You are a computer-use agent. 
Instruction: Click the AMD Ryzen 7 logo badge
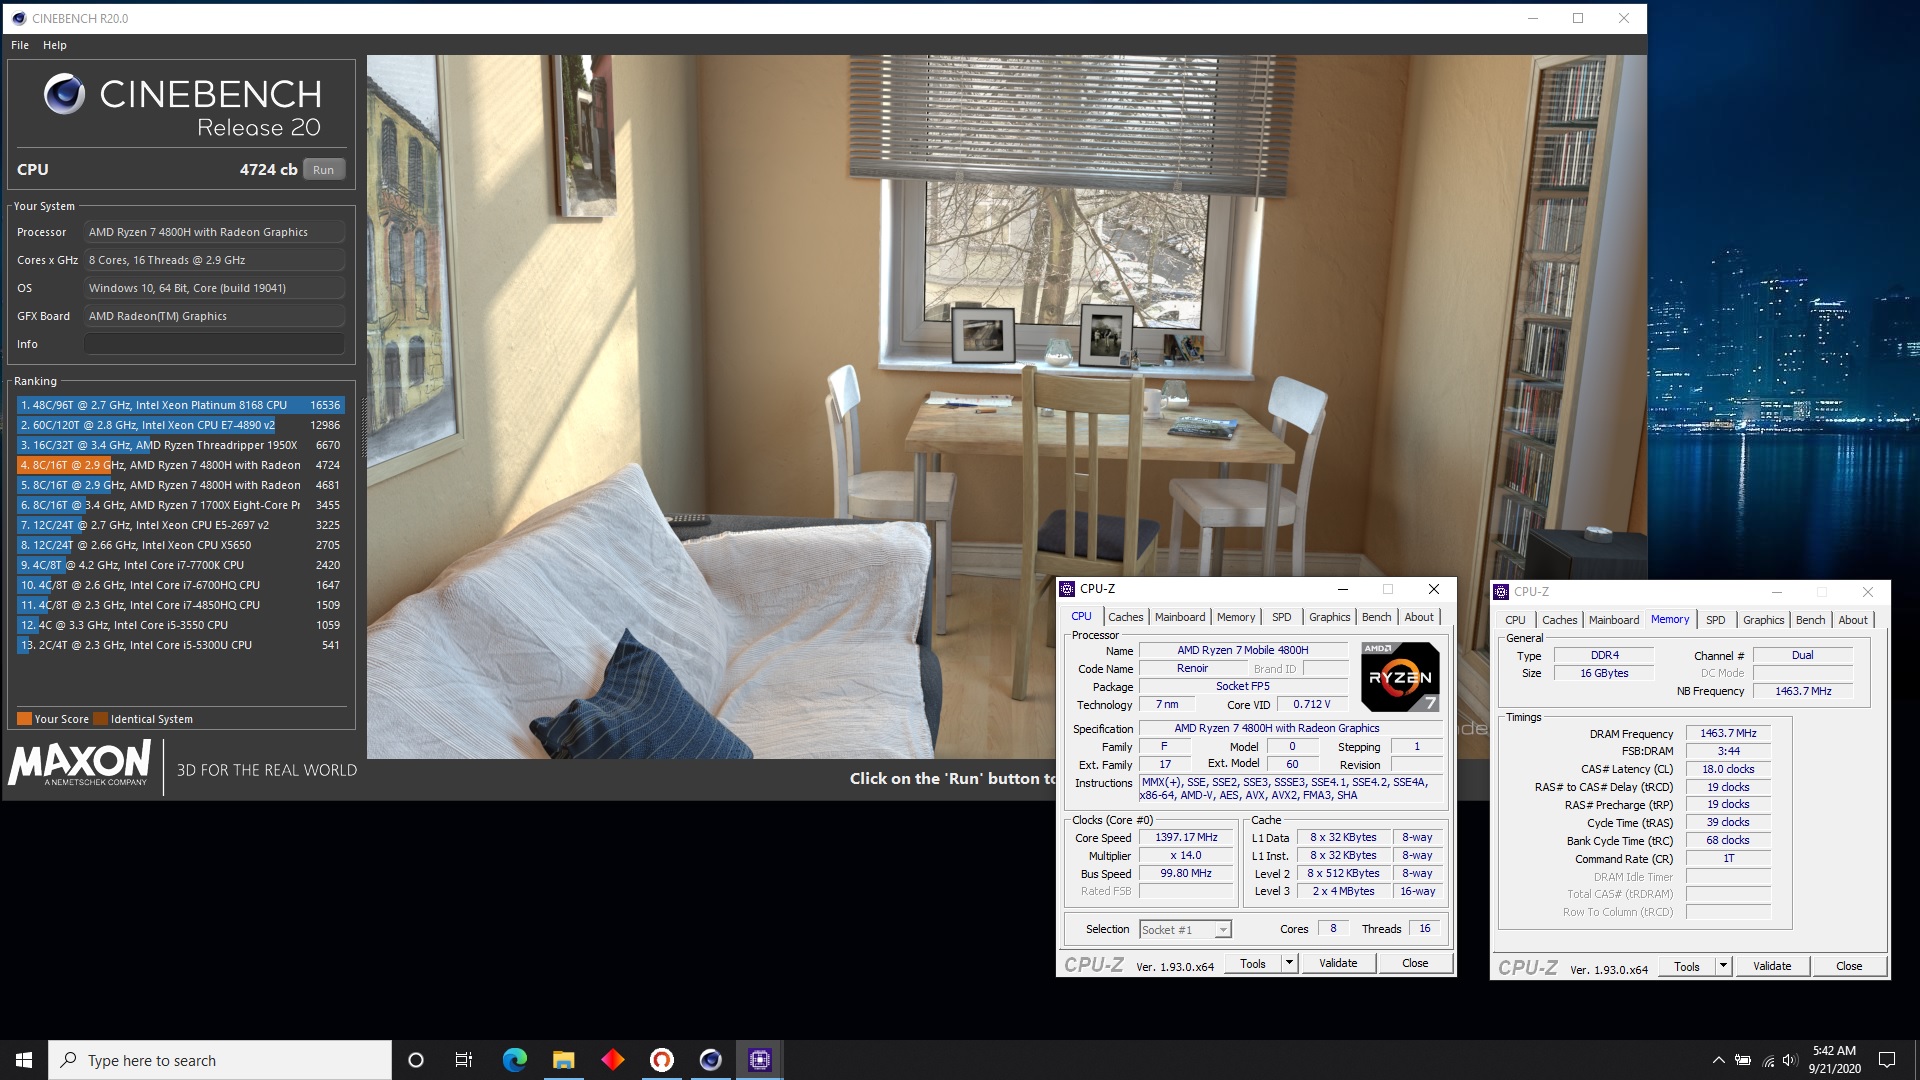pos(1400,677)
